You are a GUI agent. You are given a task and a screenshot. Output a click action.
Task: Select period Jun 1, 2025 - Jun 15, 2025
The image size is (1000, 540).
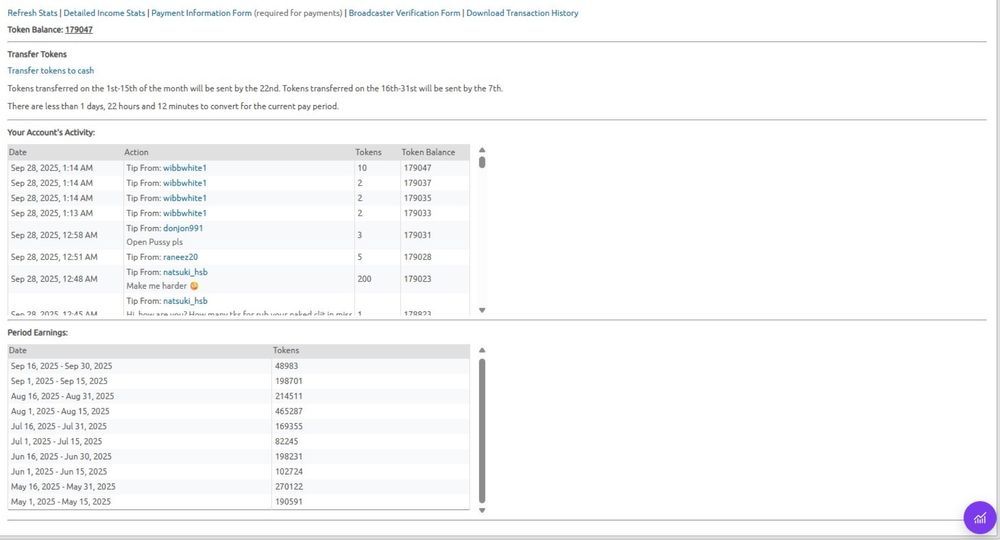59,472
